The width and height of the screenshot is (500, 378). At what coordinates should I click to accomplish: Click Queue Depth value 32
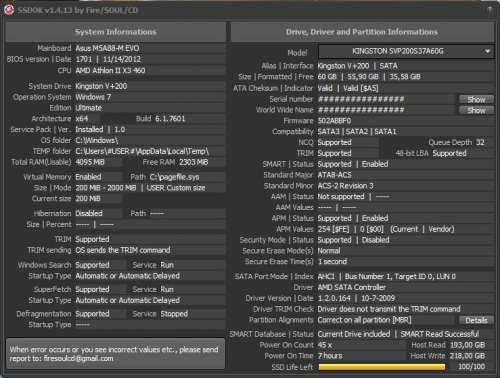(480, 142)
